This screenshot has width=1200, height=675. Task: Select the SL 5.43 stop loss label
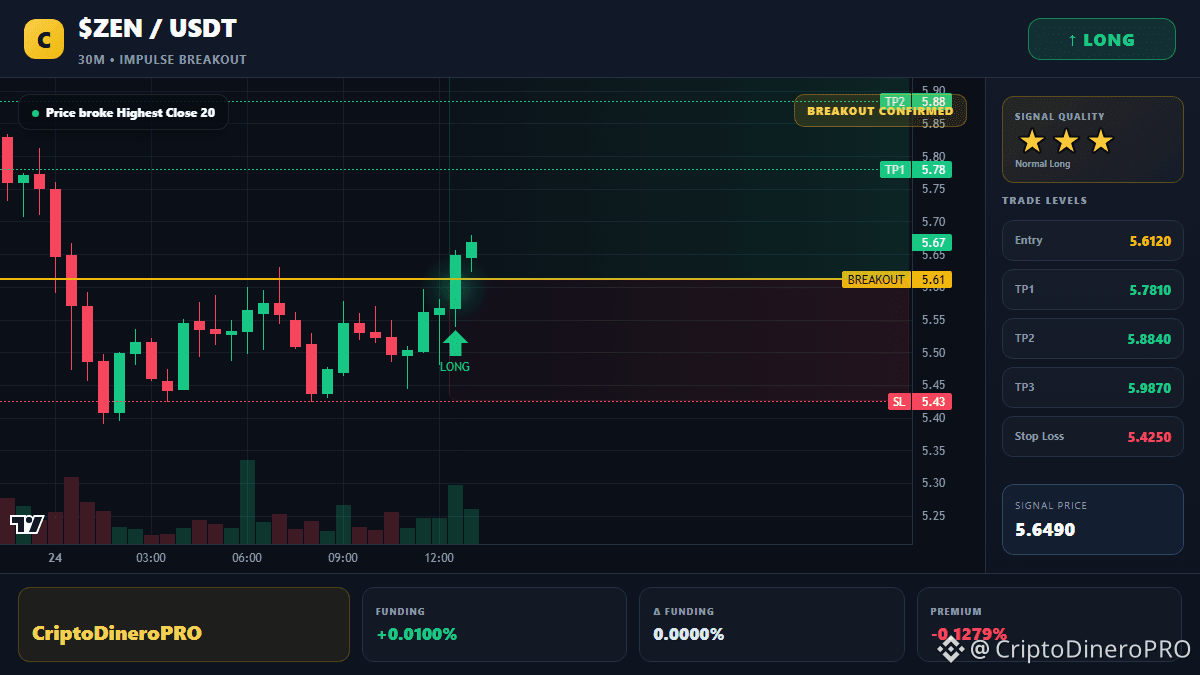pos(920,401)
